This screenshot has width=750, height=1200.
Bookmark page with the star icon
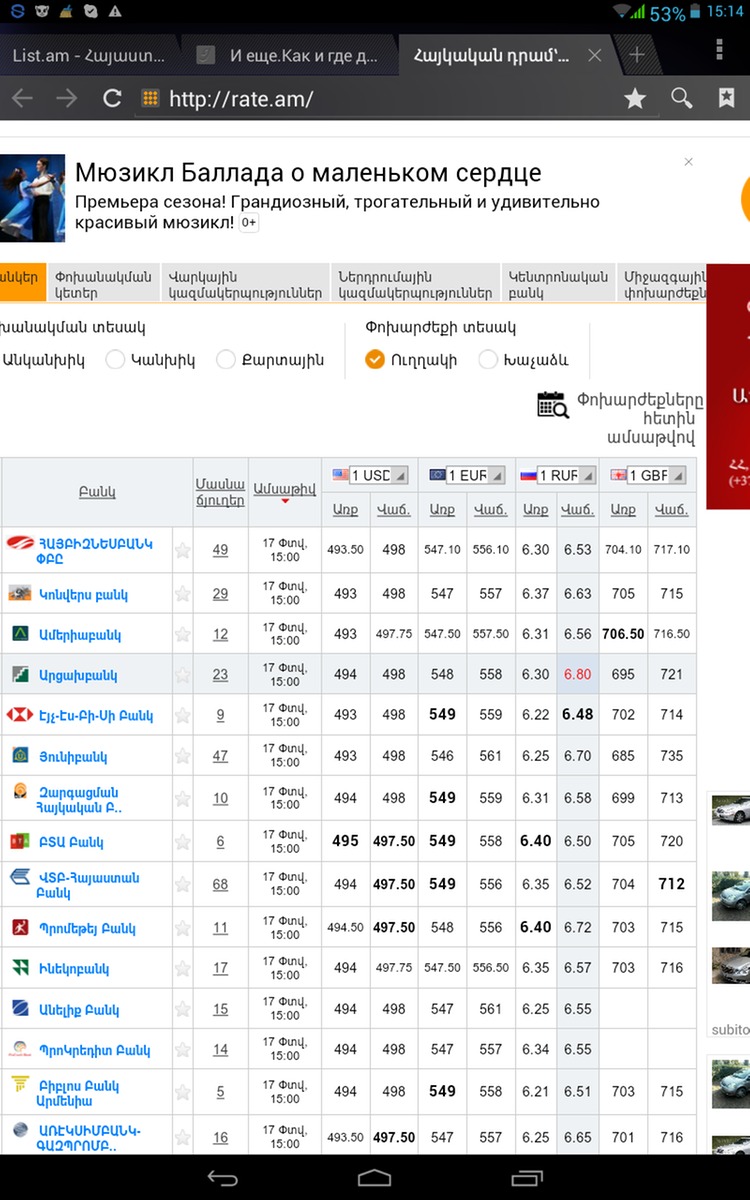pos(635,97)
